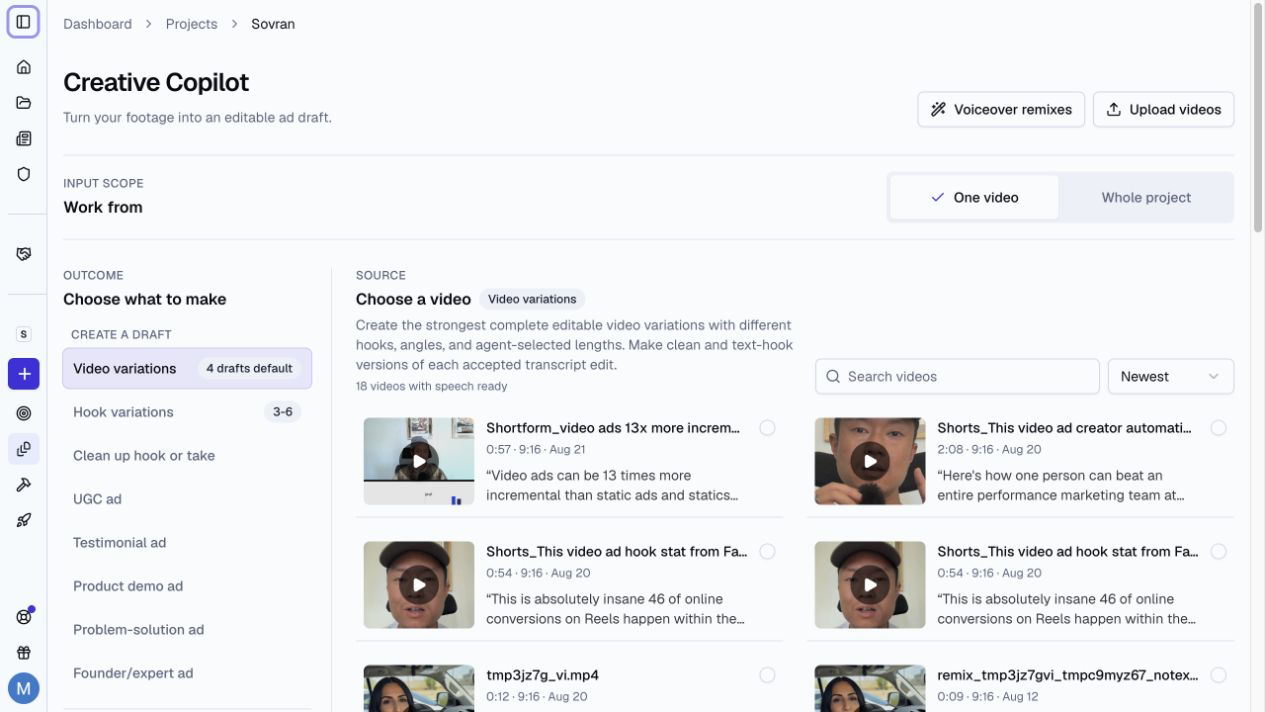Select Testimonial ad outcome
Screen dimensions: 1265x712
click(187, 543)
